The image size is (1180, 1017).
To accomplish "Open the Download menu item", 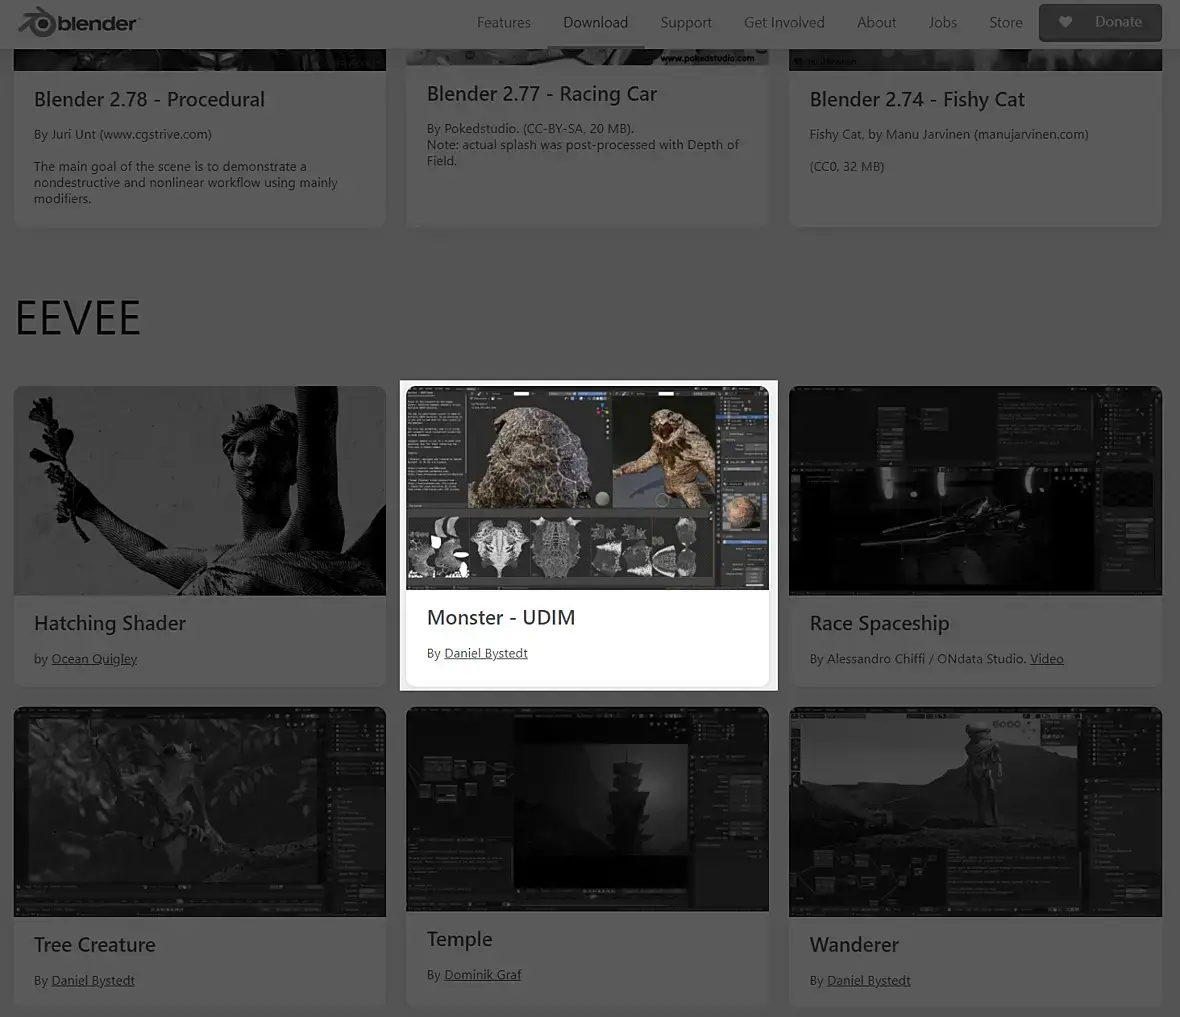I will click(595, 23).
